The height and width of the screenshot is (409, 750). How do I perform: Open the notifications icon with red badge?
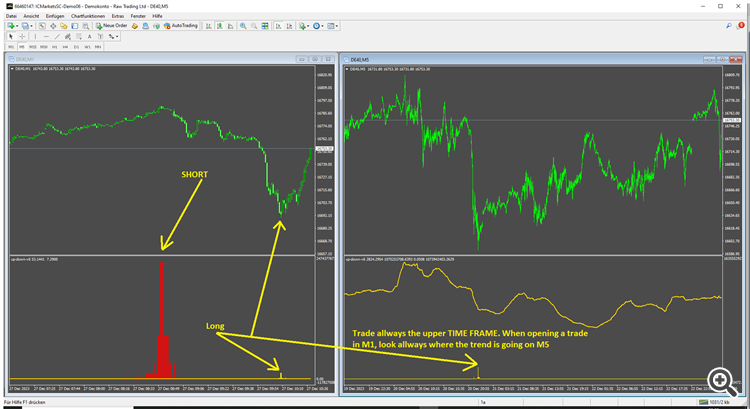click(740, 26)
